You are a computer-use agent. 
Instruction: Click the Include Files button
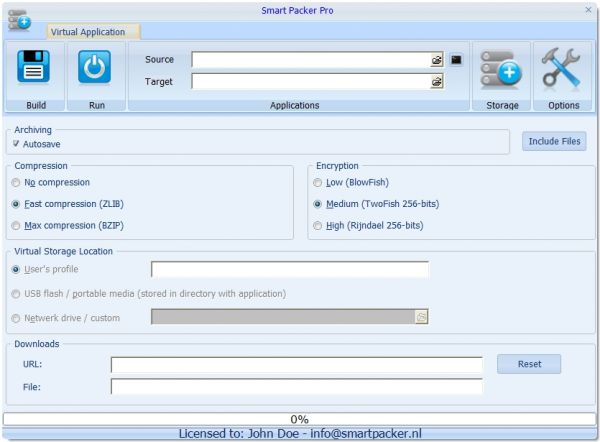click(x=554, y=141)
